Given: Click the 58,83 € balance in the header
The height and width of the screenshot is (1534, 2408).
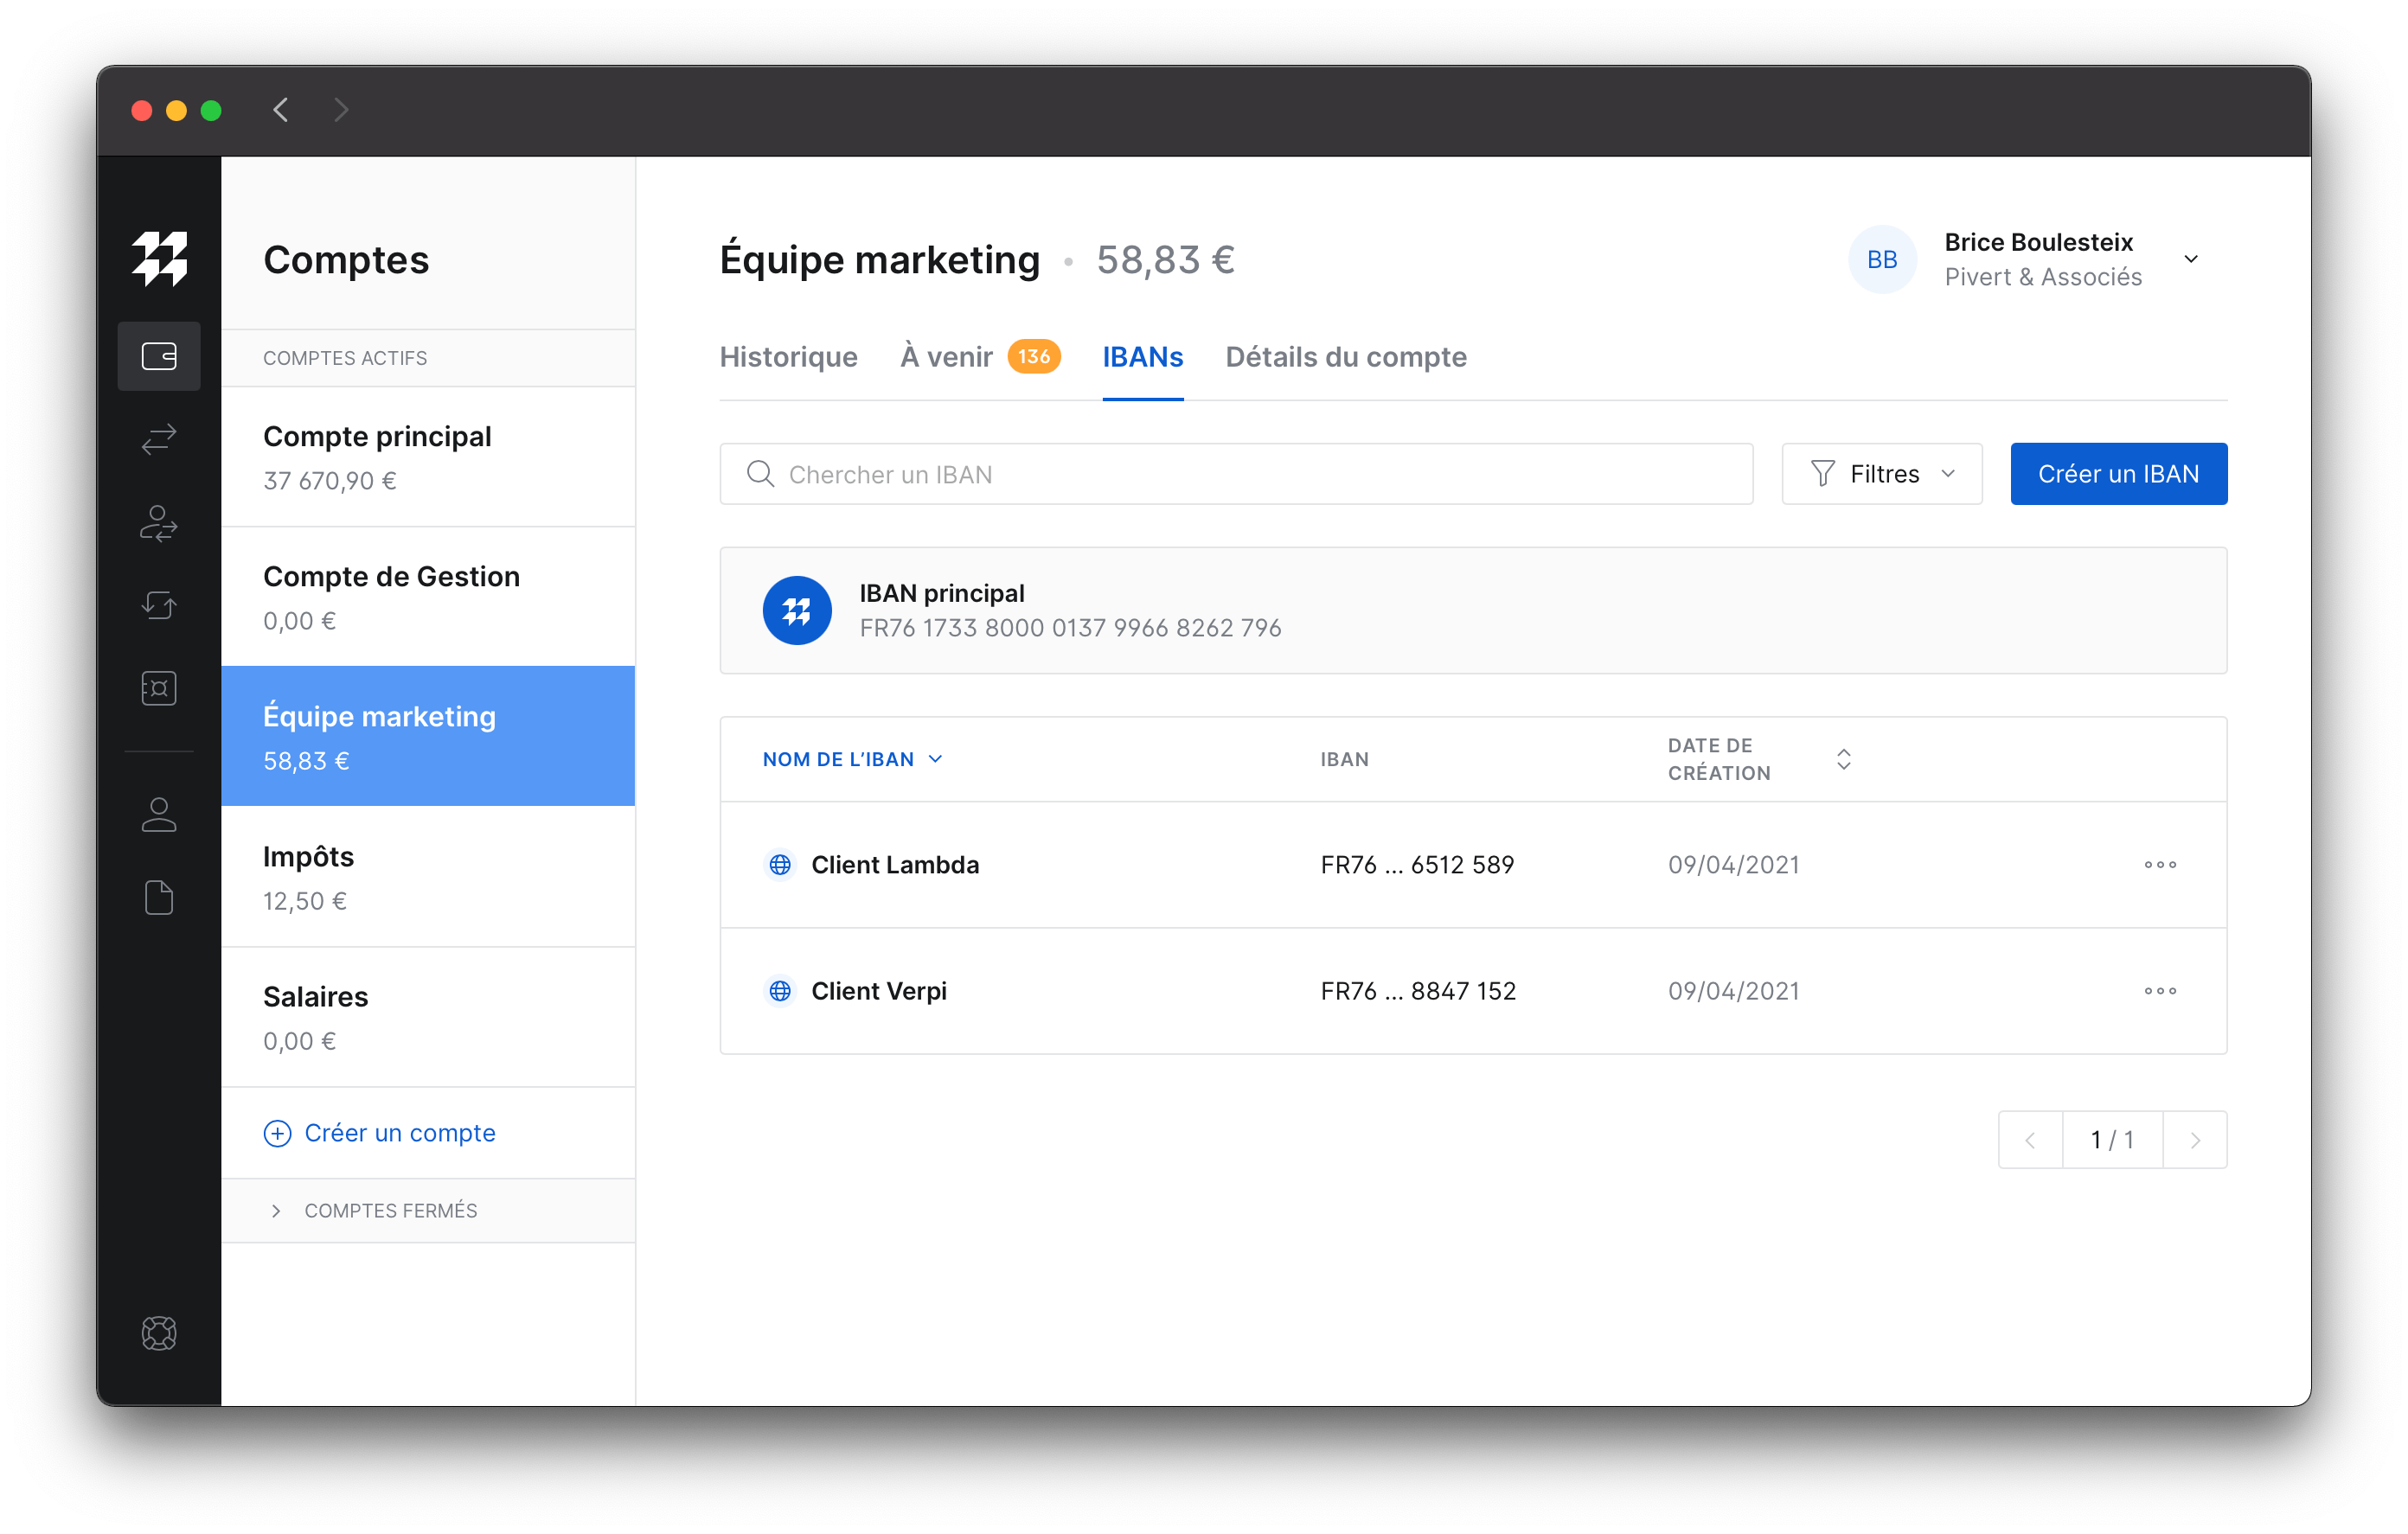Looking at the screenshot, I should point(1165,259).
